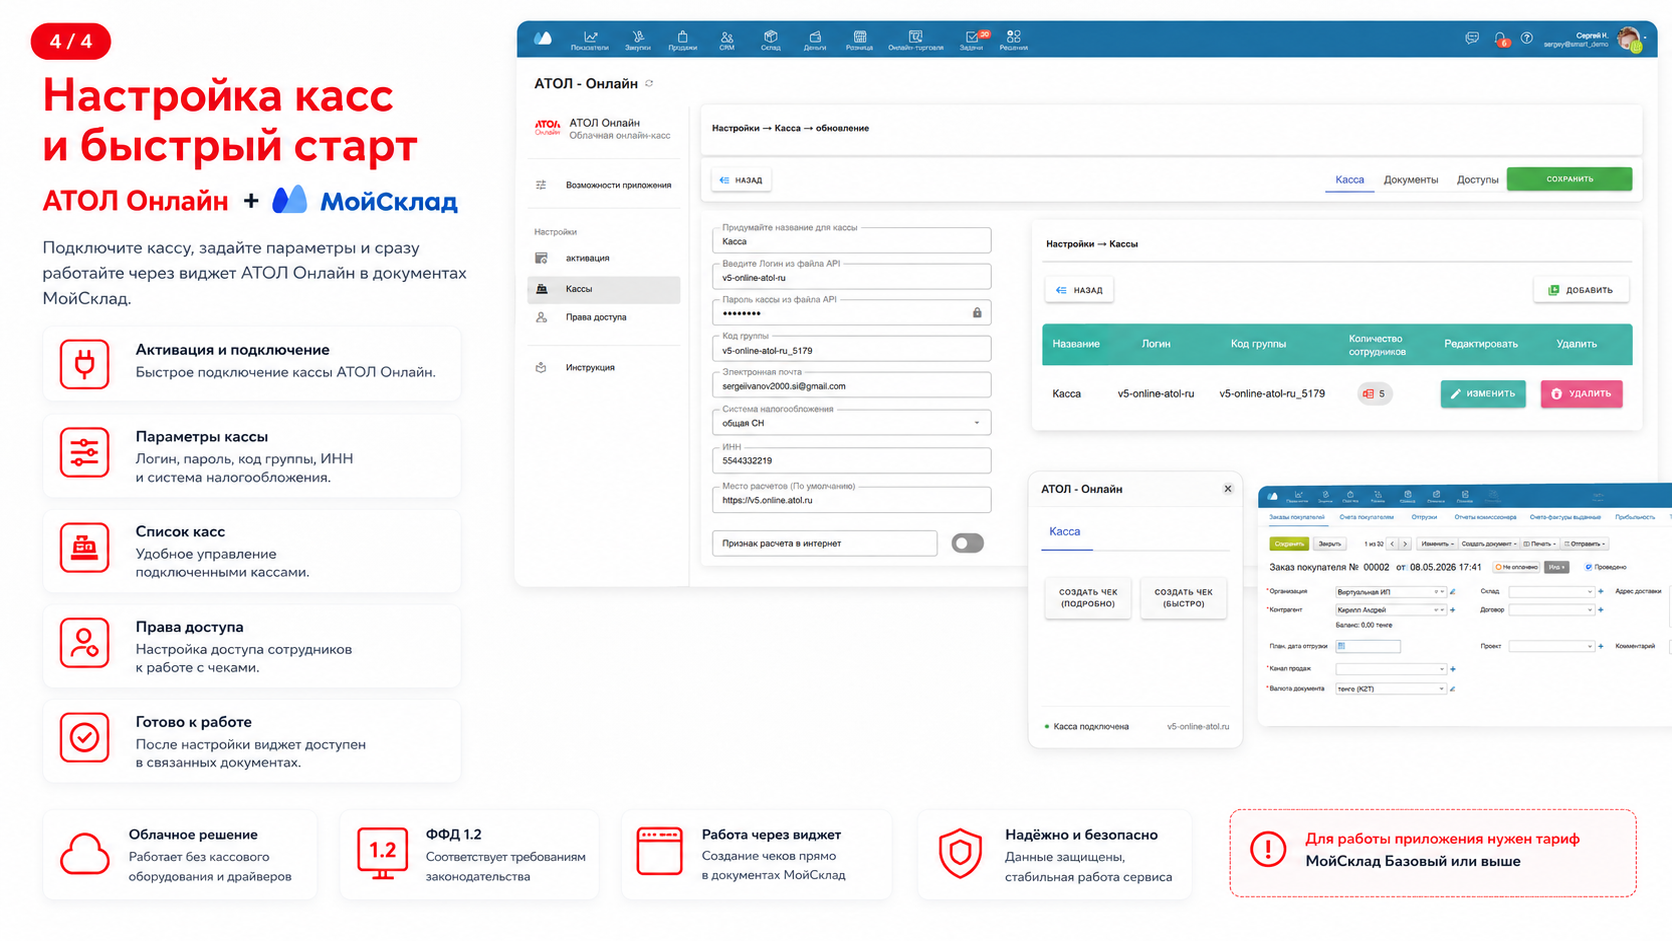1672x941 pixels.
Task: Open the Канал продаж dropdown
Action: 1391,669
